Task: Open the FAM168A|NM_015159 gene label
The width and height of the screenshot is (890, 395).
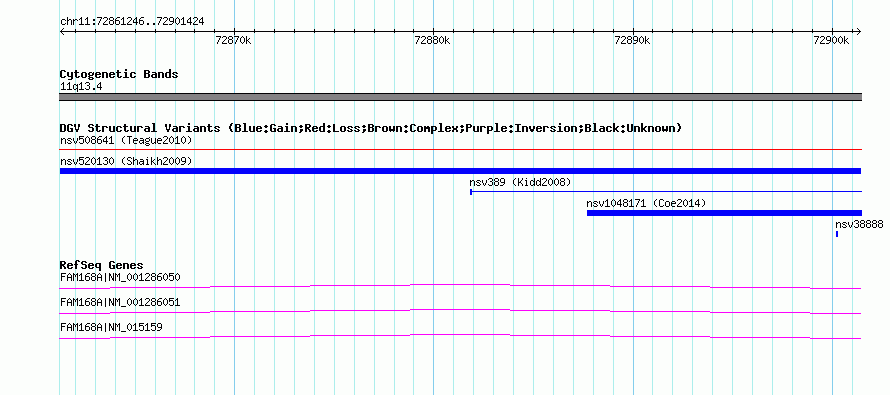Action: (x=112, y=327)
